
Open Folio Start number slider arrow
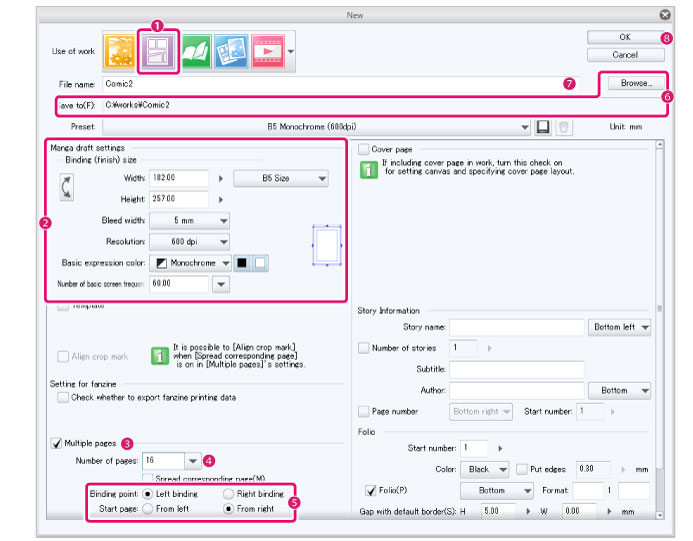(x=500, y=449)
